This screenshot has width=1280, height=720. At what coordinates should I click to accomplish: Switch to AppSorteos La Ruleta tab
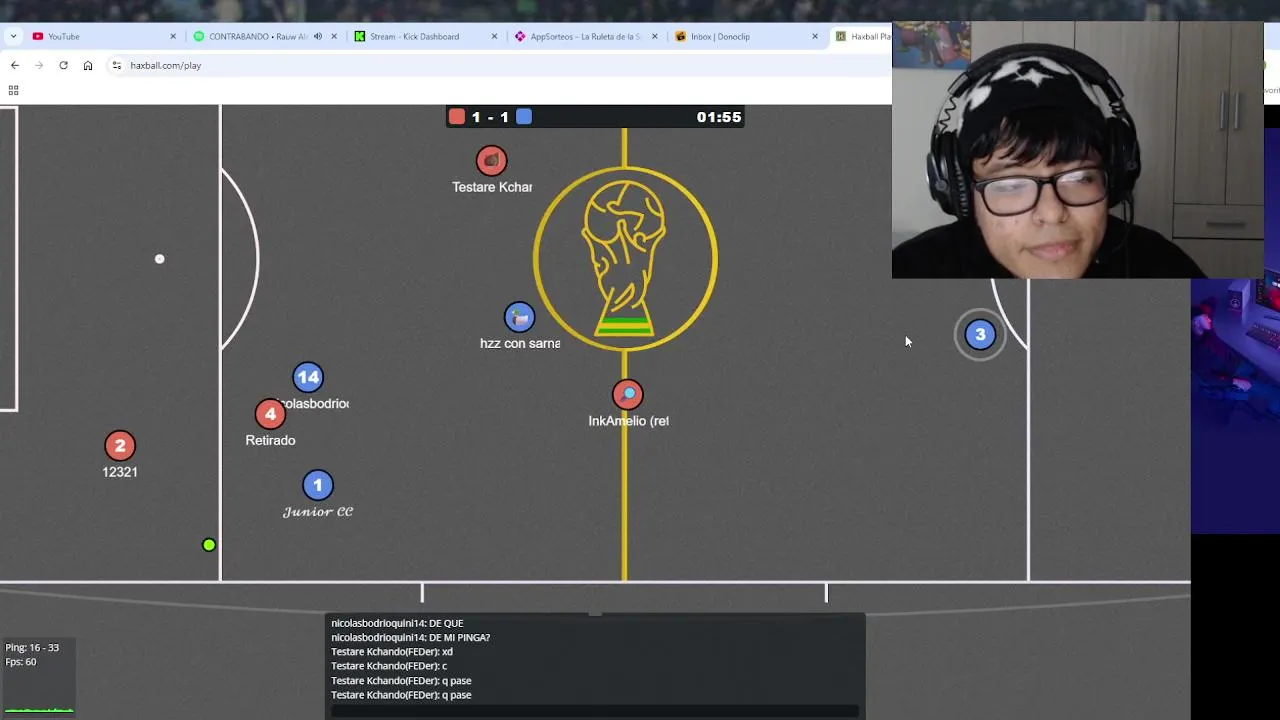click(x=586, y=36)
